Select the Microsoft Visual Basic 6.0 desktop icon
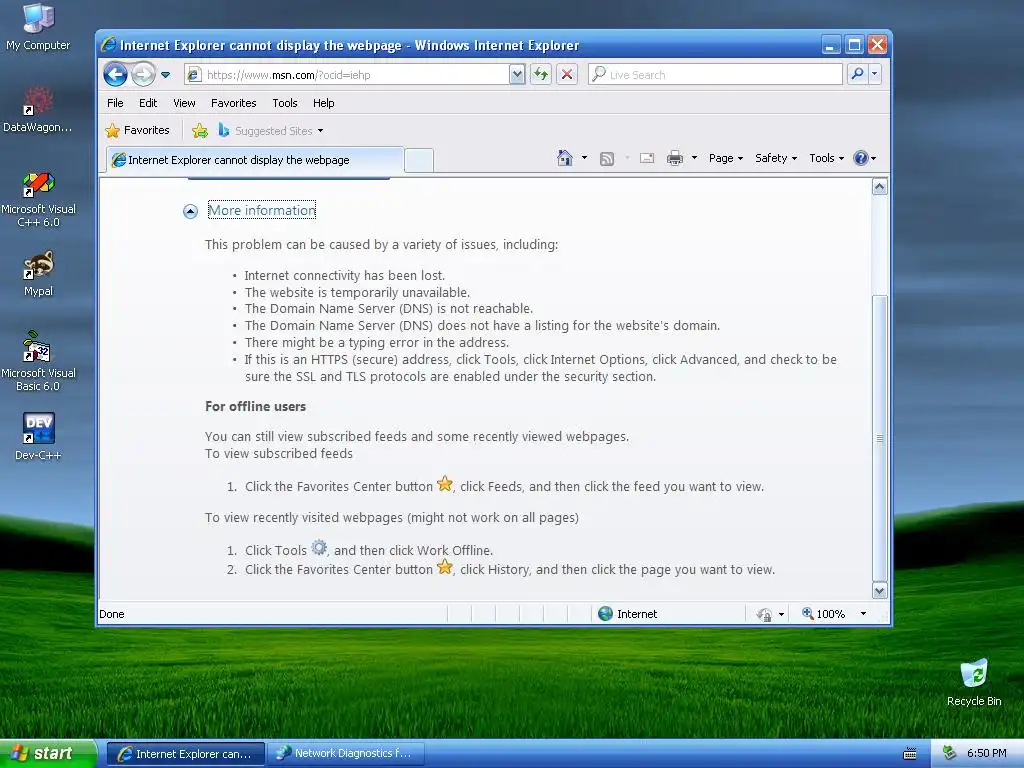Viewport: 1024px width, 768px height. 38,362
